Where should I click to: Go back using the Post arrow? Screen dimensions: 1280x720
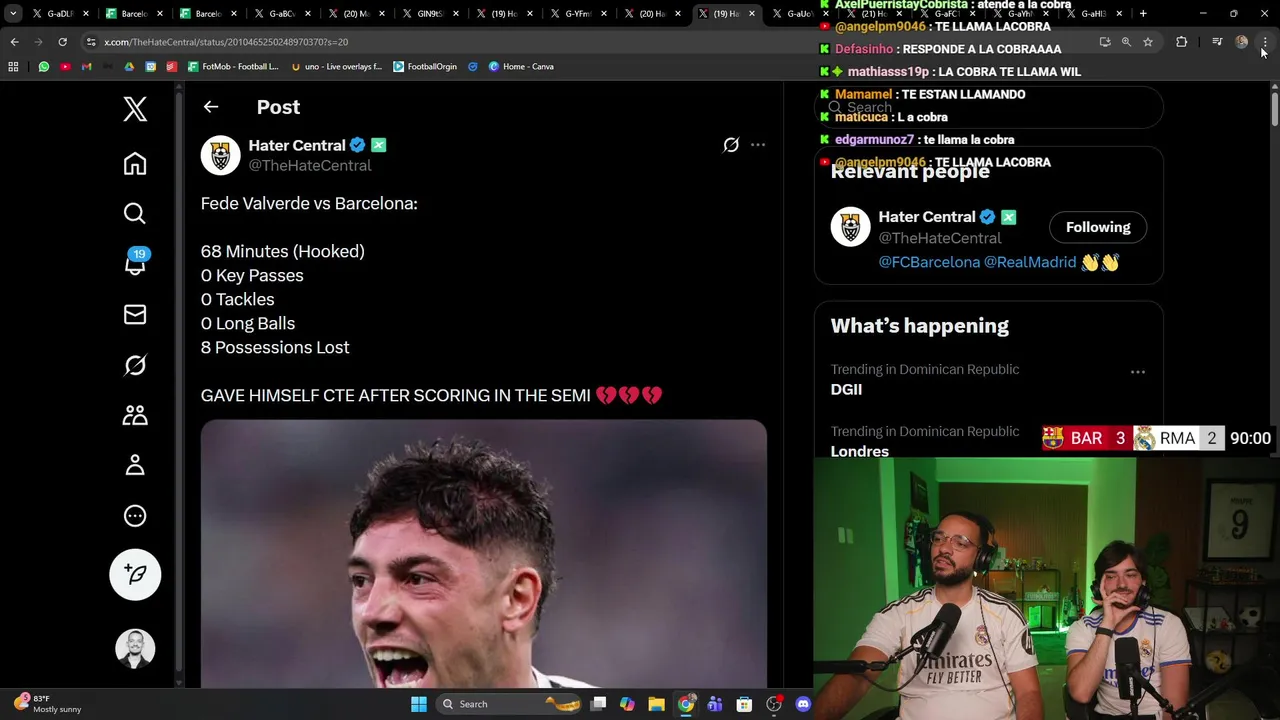[210, 107]
